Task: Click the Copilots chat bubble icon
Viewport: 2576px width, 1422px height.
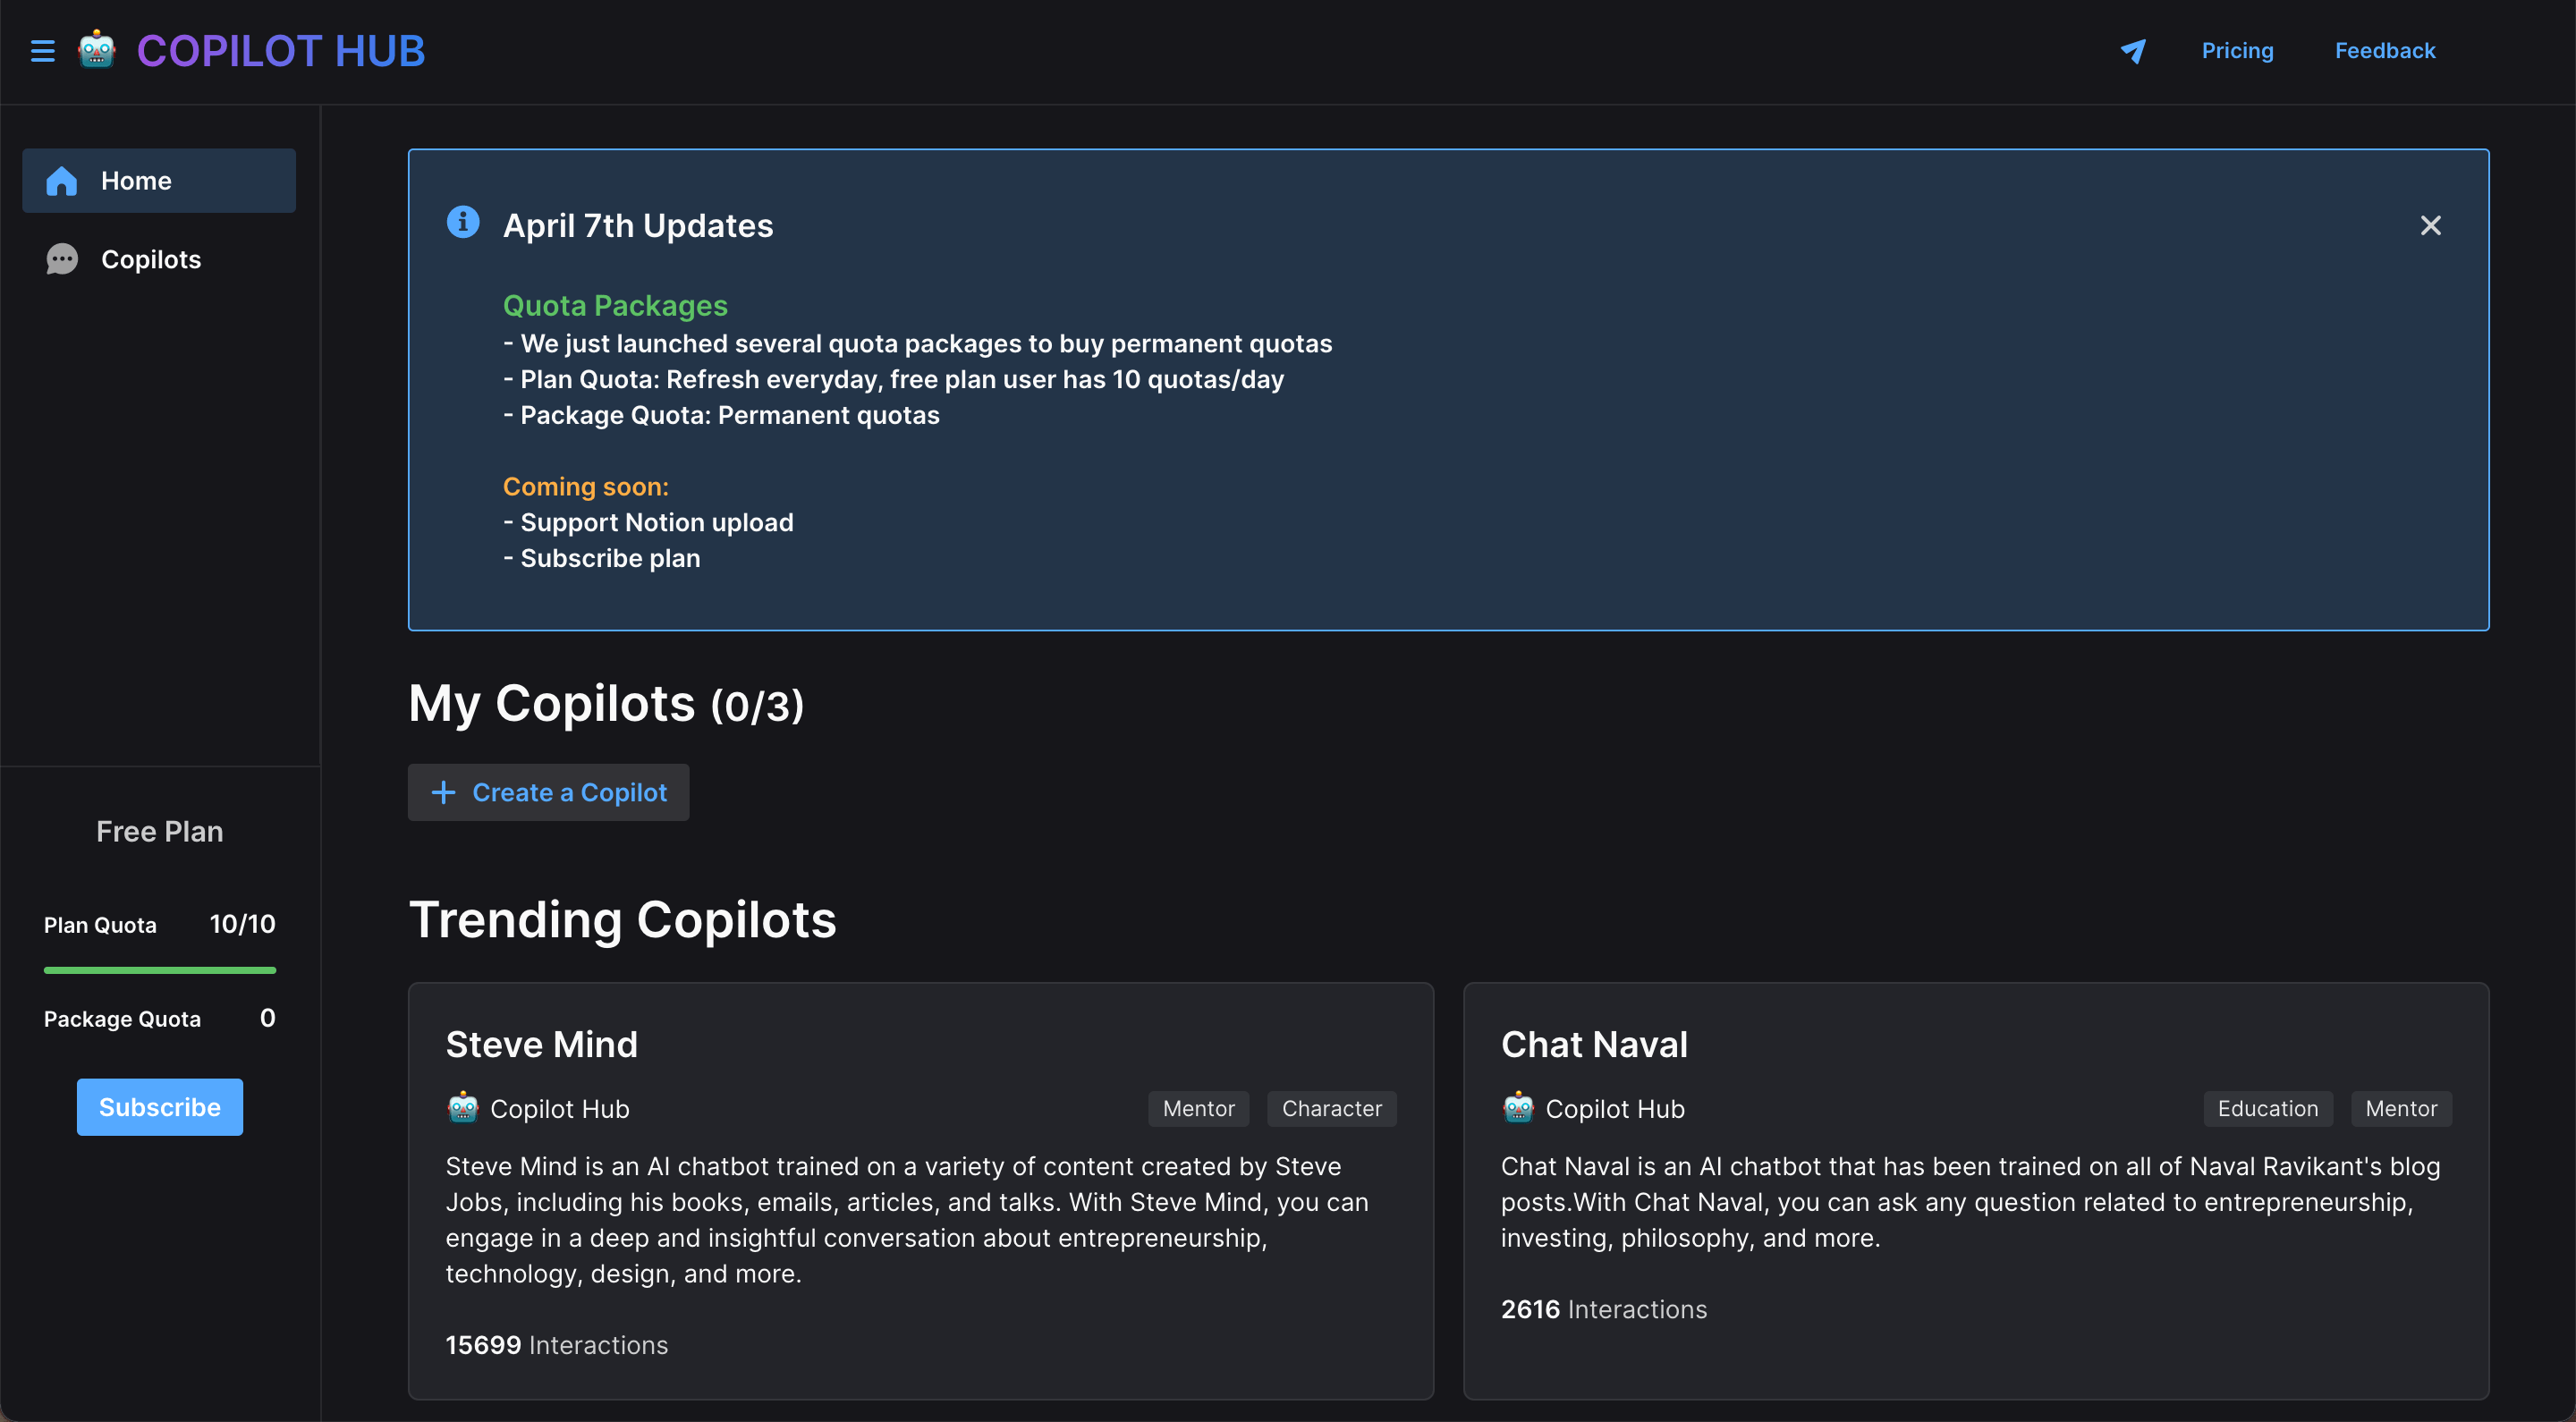Action: 62,260
